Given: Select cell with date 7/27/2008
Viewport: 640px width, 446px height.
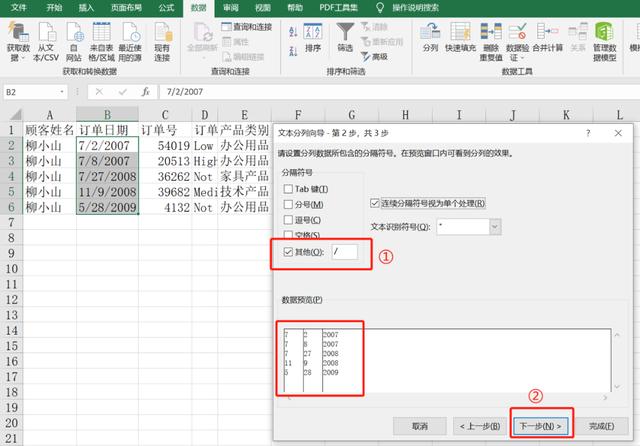Looking at the screenshot, I should pyautogui.click(x=107, y=177).
